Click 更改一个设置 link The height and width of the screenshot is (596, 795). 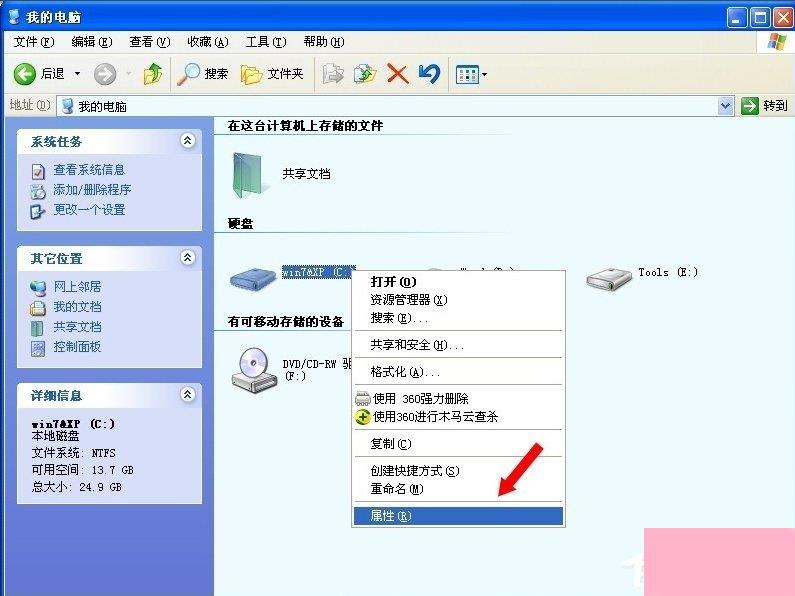[x=89, y=210]
